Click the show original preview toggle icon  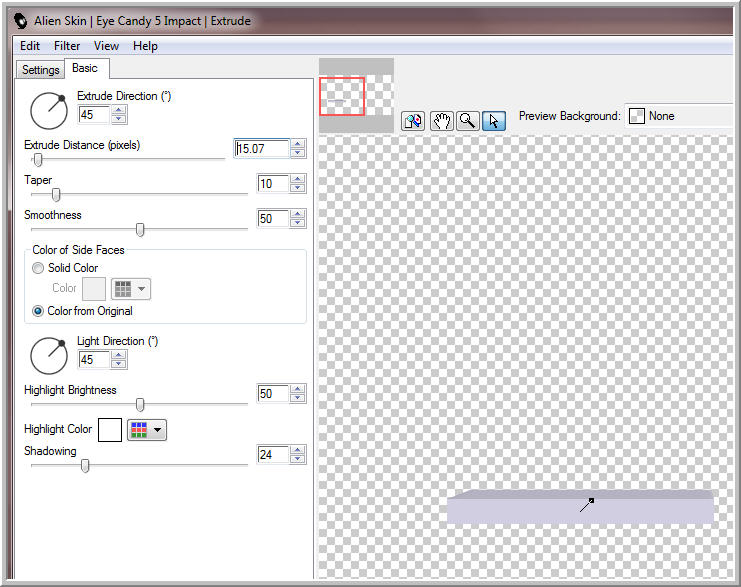tap(413, 121)
